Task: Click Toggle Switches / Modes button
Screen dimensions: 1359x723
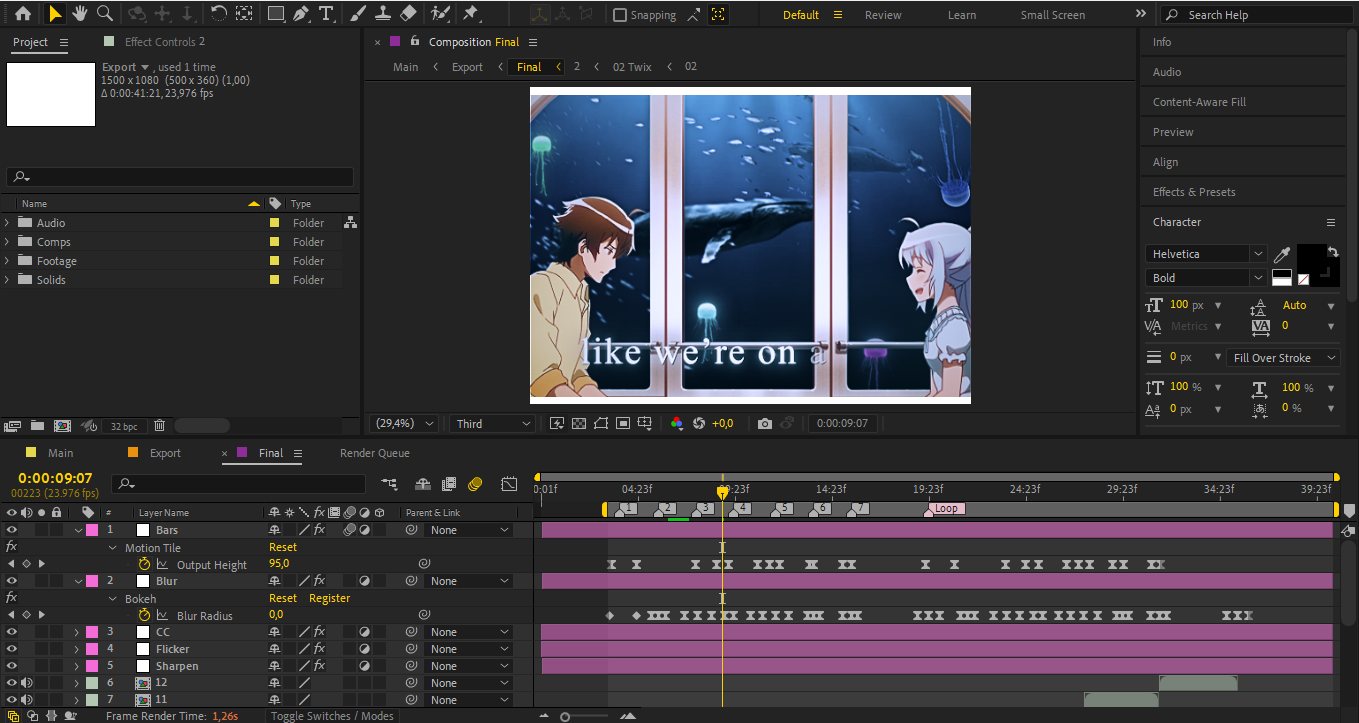Action: coord(333,716)
